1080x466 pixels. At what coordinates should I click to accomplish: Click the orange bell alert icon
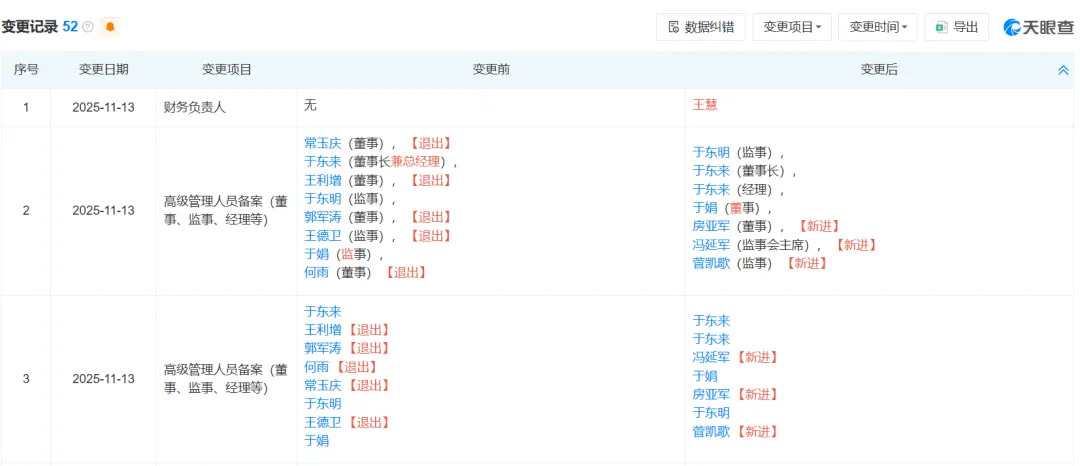(x=110, y=27)
